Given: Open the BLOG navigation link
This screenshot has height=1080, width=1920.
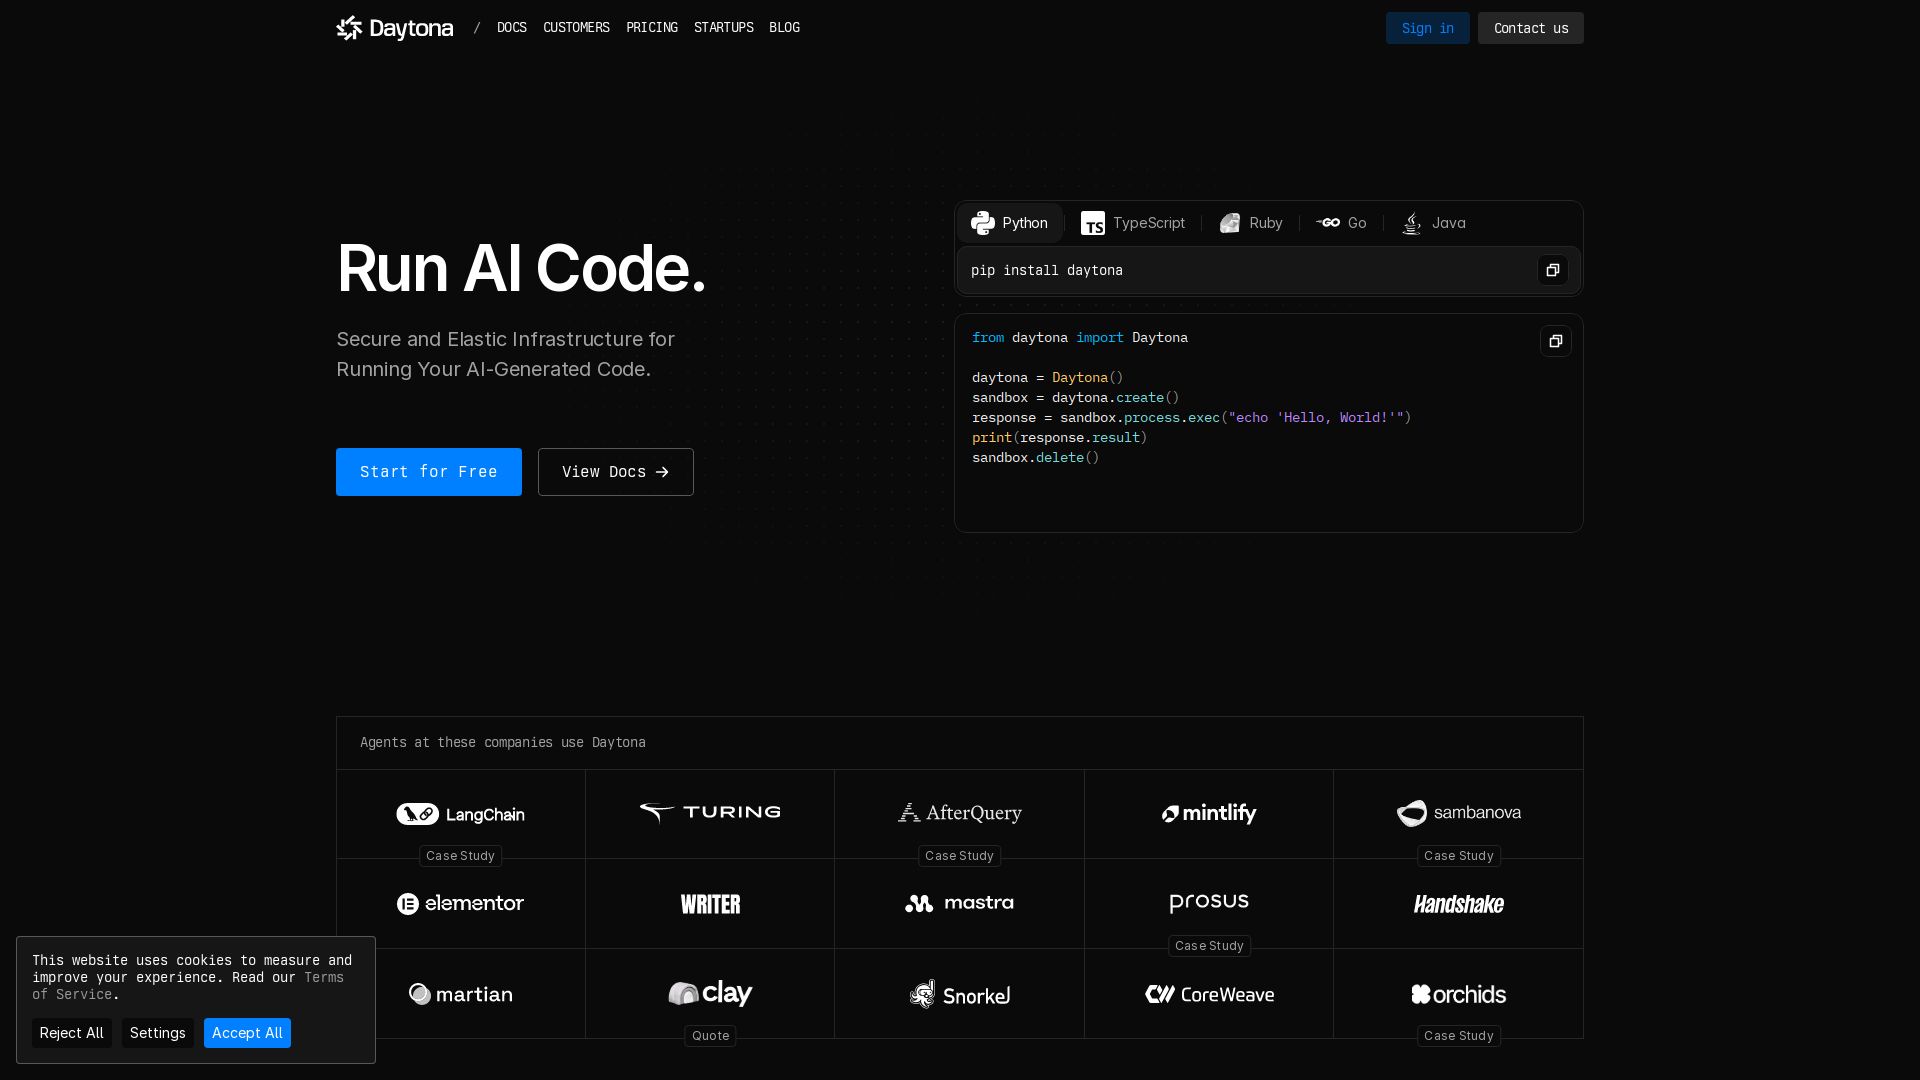Looking at the screenshot, I should pyautogui.click(x=784, y=28).
